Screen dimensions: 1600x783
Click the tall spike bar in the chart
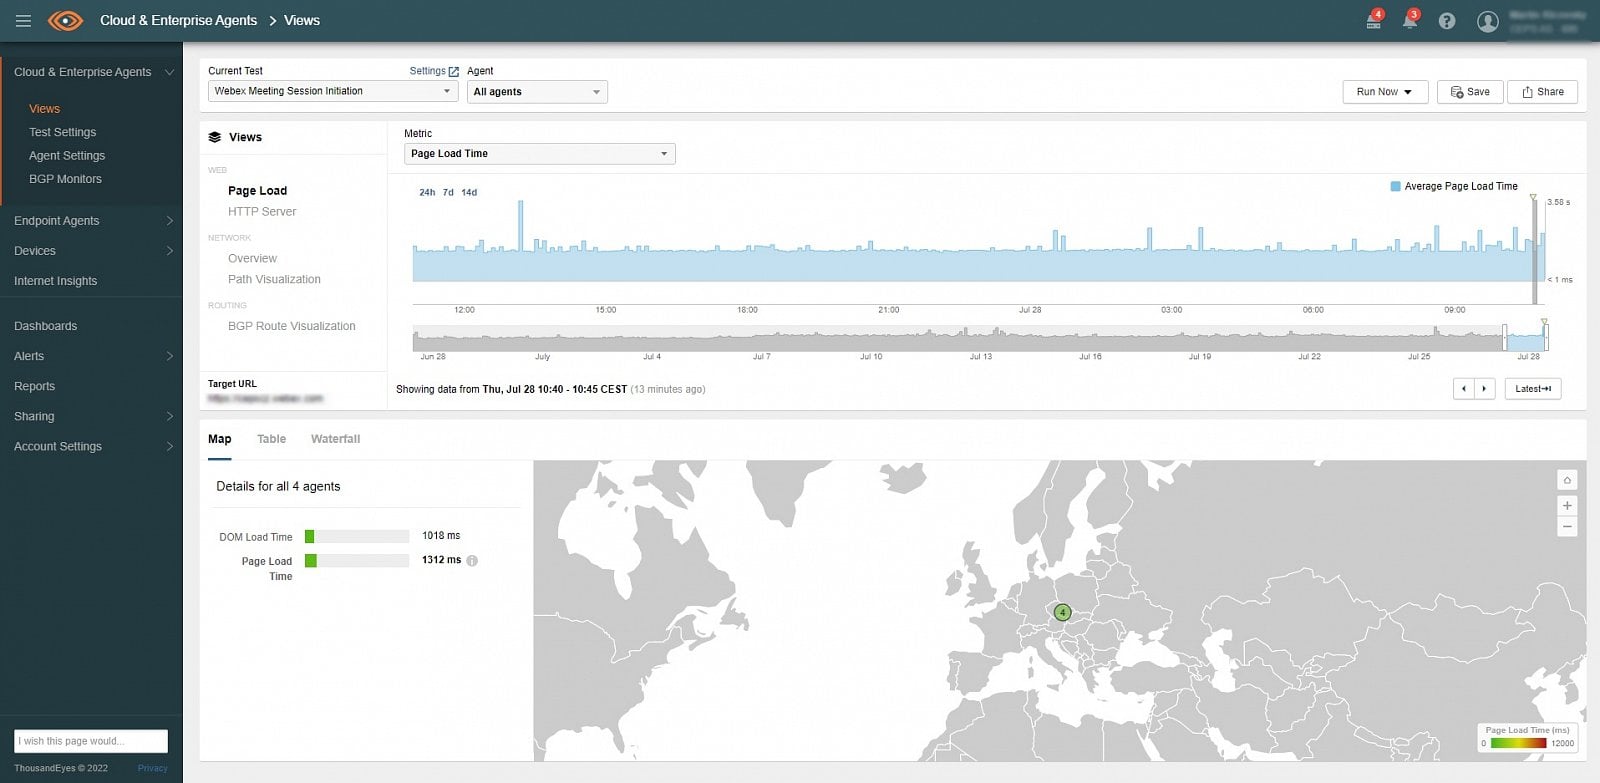tap(520, 241)
